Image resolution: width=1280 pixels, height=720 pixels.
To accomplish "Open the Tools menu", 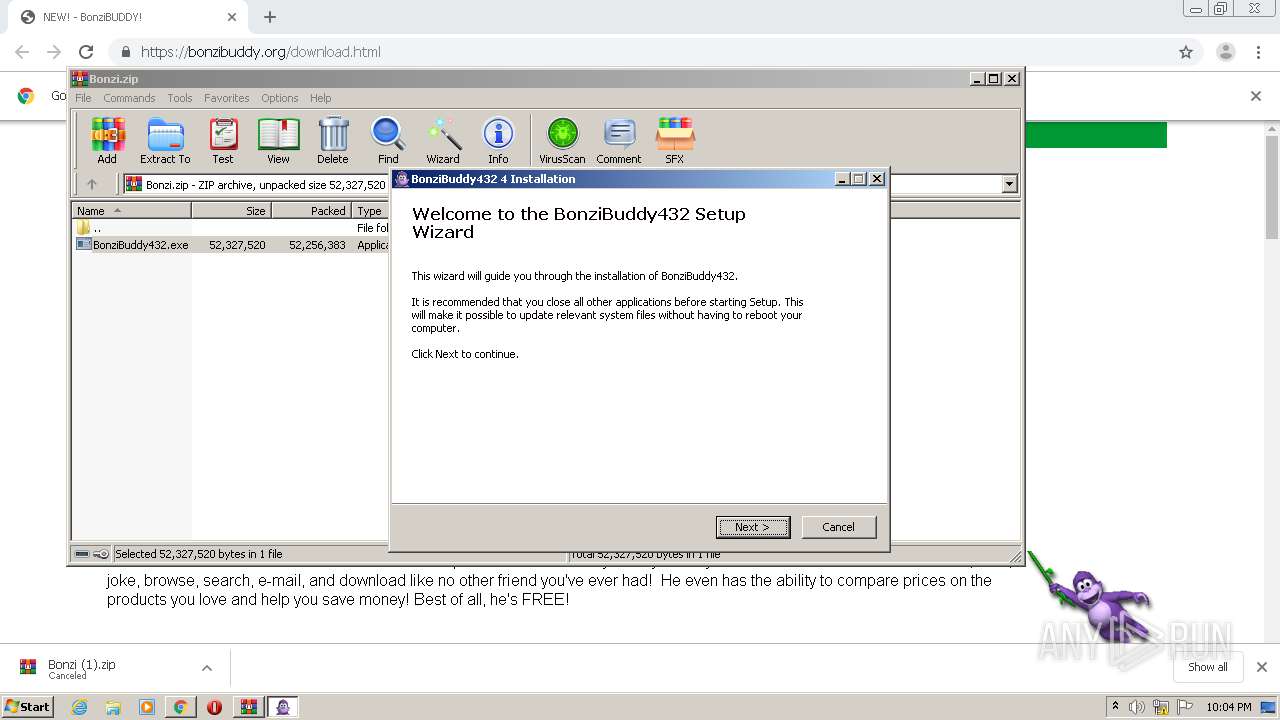I will tap(180, 98).
